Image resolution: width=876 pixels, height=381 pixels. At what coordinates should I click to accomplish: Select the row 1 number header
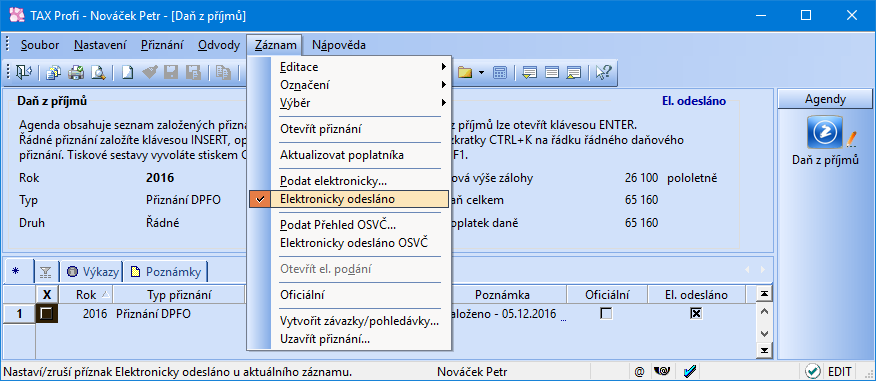coord(19,314)
